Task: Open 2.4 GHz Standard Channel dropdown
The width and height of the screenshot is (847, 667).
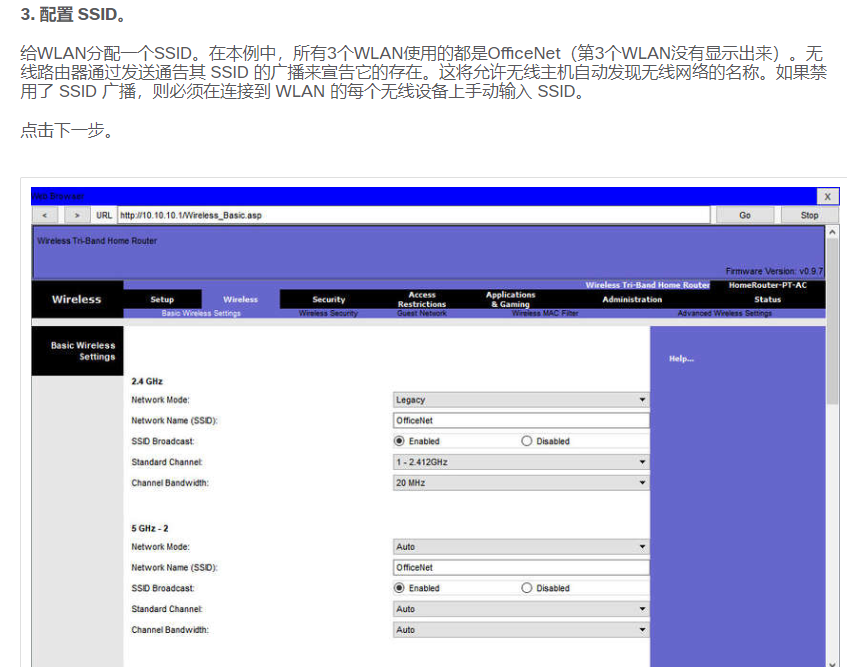Action: (x=520, y=462)
